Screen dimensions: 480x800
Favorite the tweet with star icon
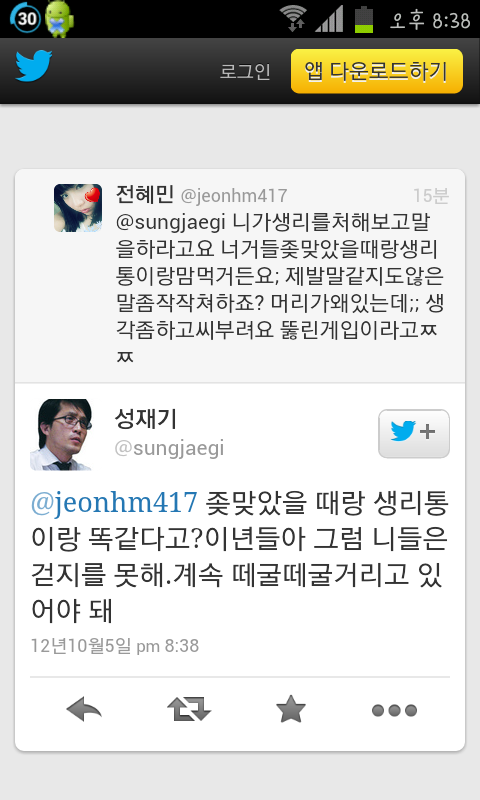pos(291,709)
